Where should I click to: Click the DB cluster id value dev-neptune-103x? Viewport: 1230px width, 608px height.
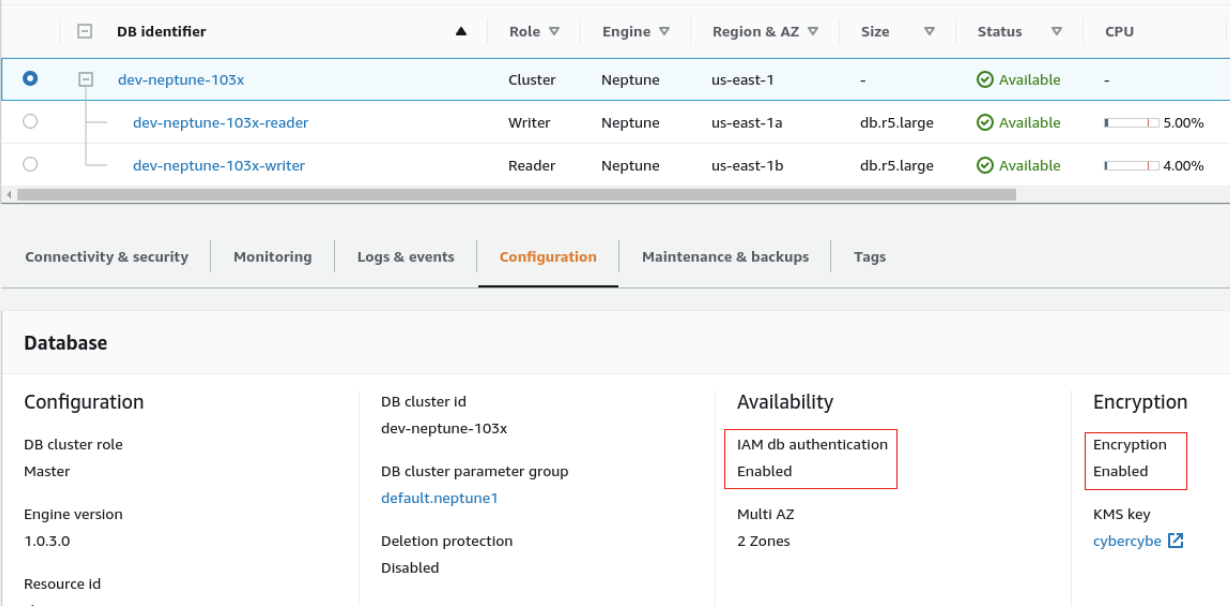(444, 428)
